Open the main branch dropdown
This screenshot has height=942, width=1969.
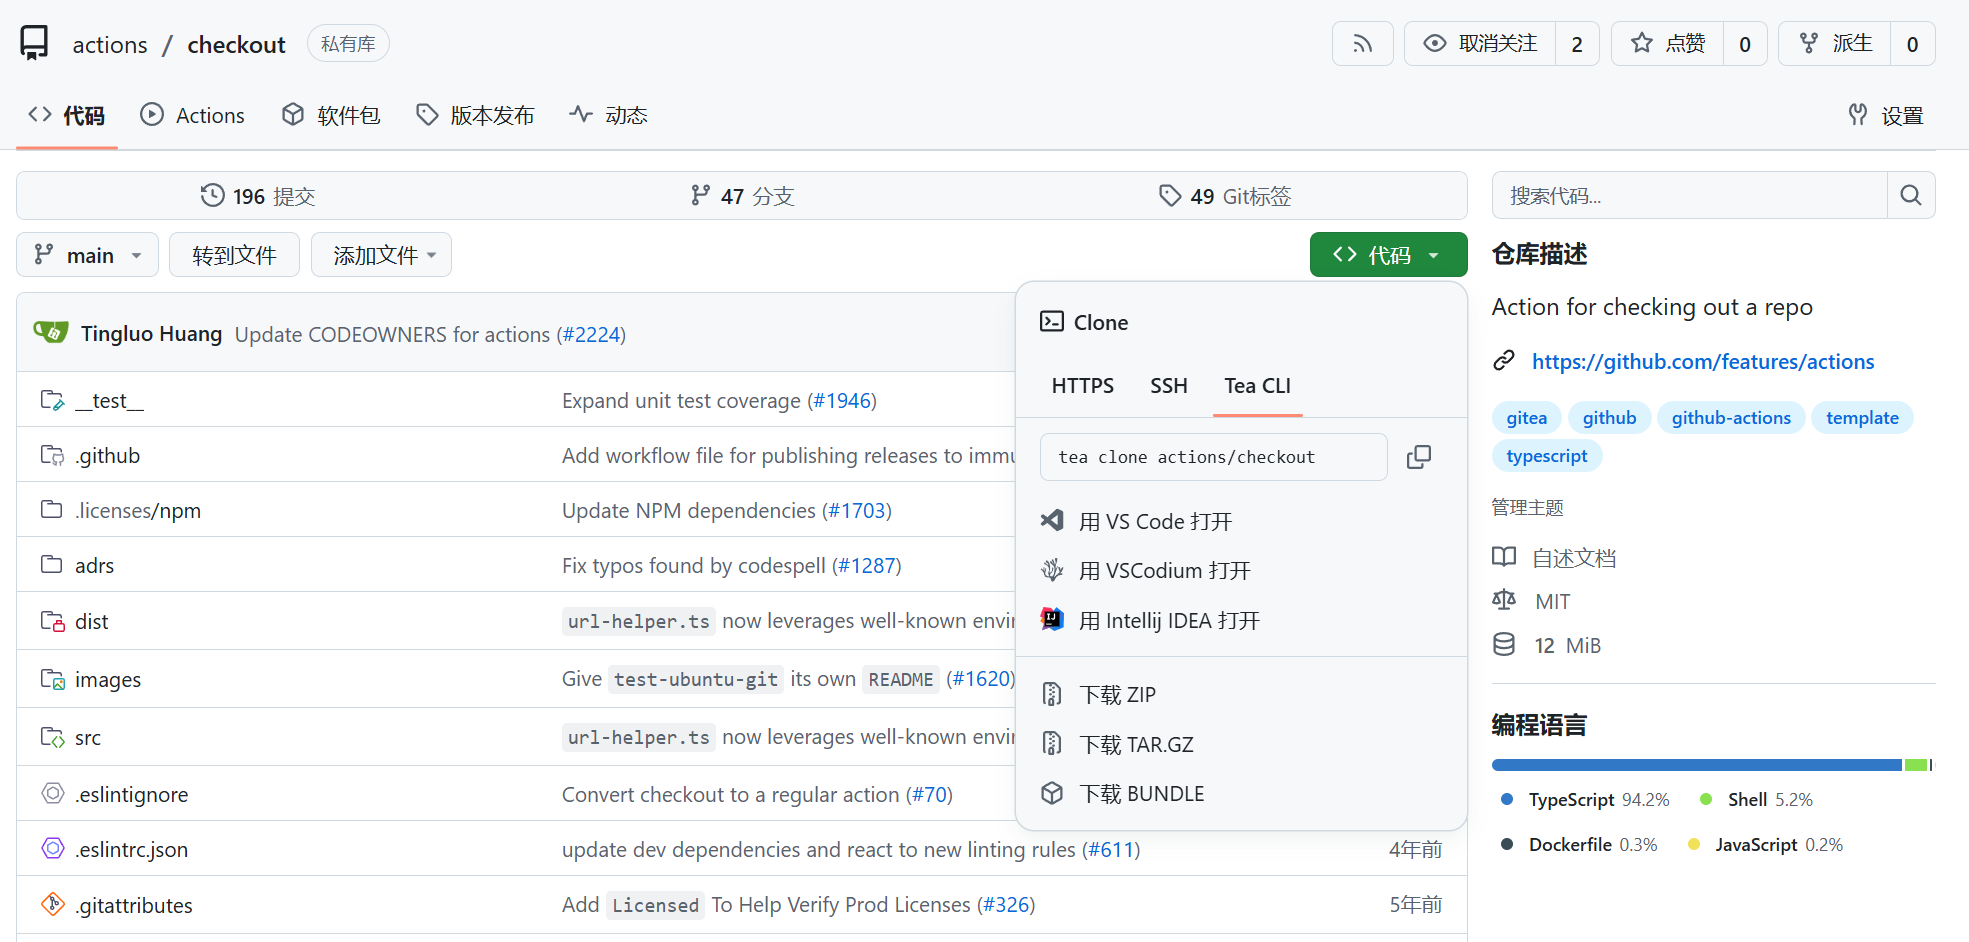click(x=88, y=256)
